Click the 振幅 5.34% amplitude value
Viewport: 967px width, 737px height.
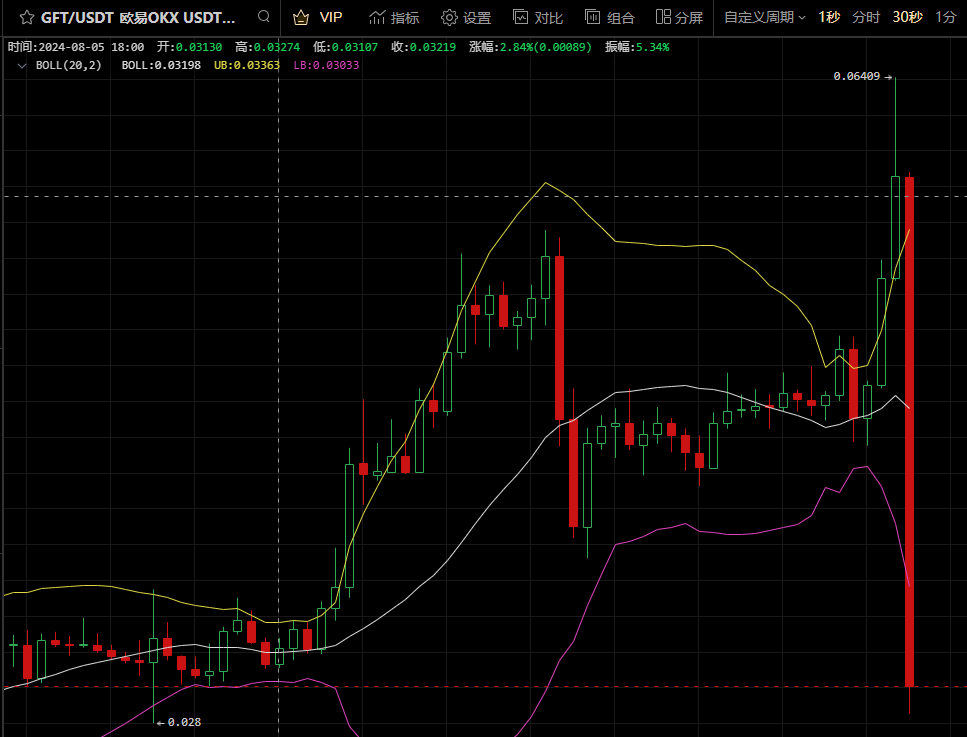(637, 47)
